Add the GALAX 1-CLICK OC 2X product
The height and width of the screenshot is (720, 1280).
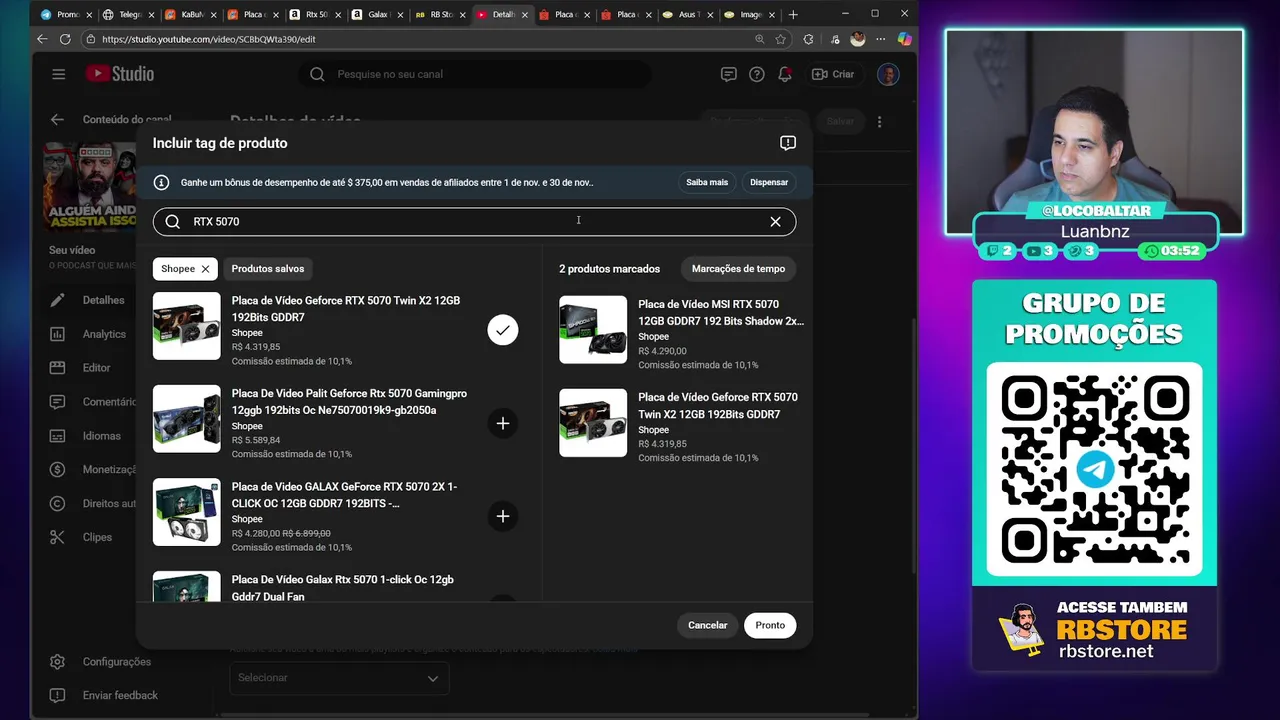point(503,516)
